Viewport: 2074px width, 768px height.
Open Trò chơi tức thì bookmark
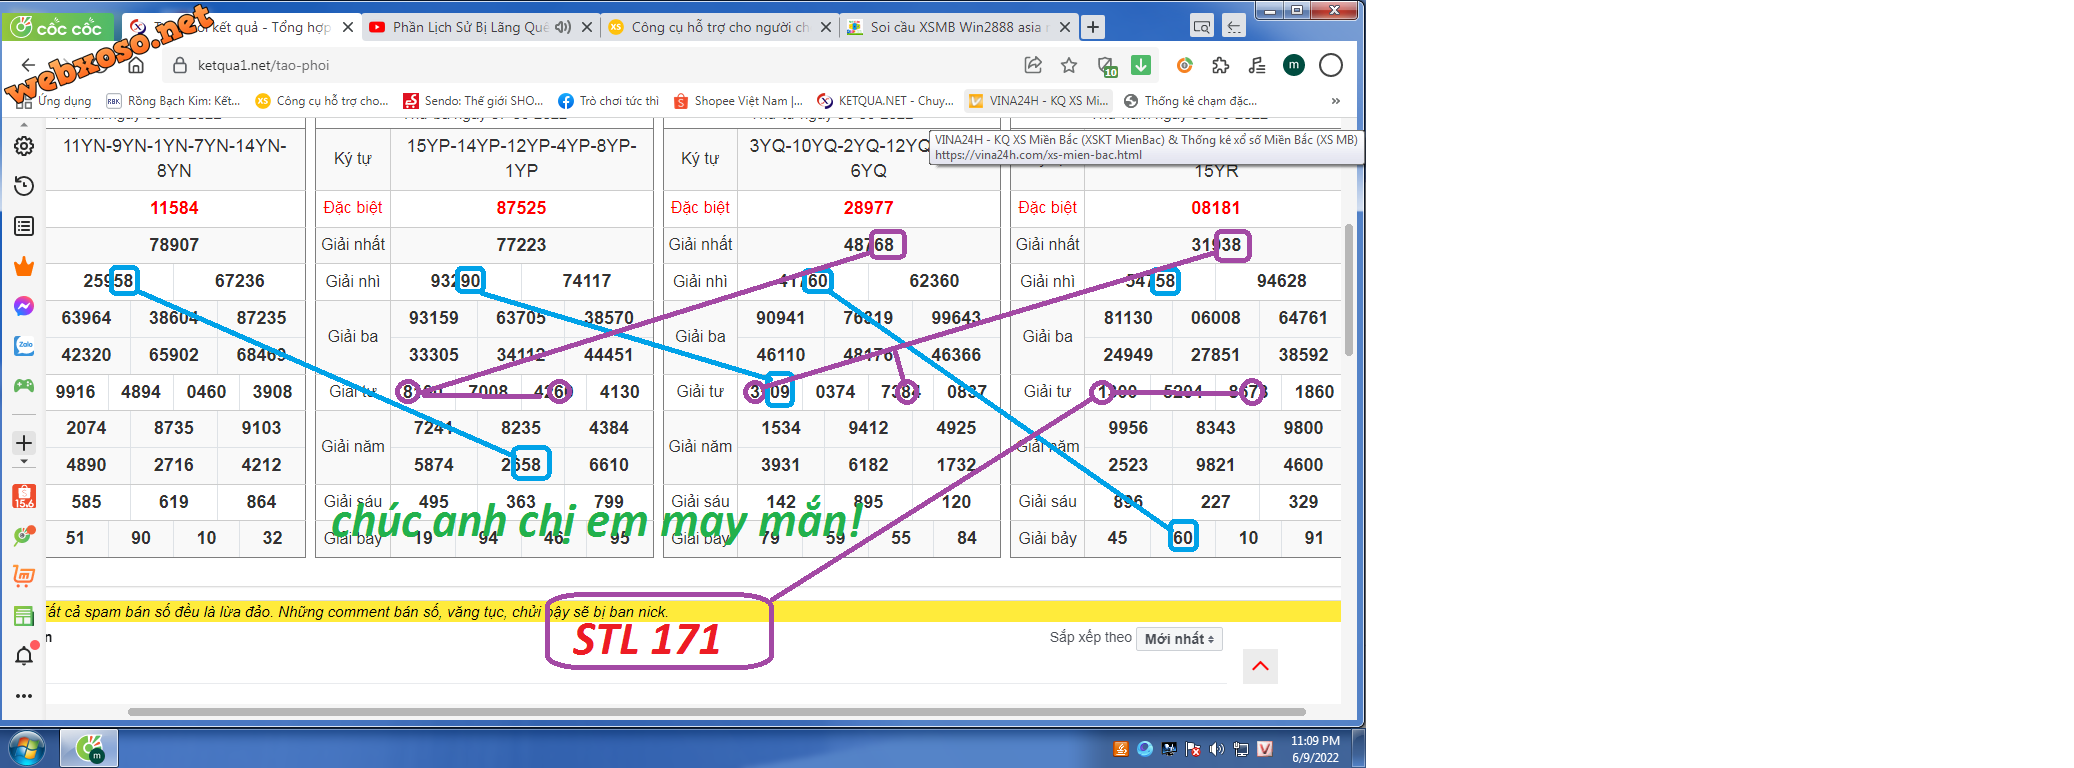click(608, 101)
